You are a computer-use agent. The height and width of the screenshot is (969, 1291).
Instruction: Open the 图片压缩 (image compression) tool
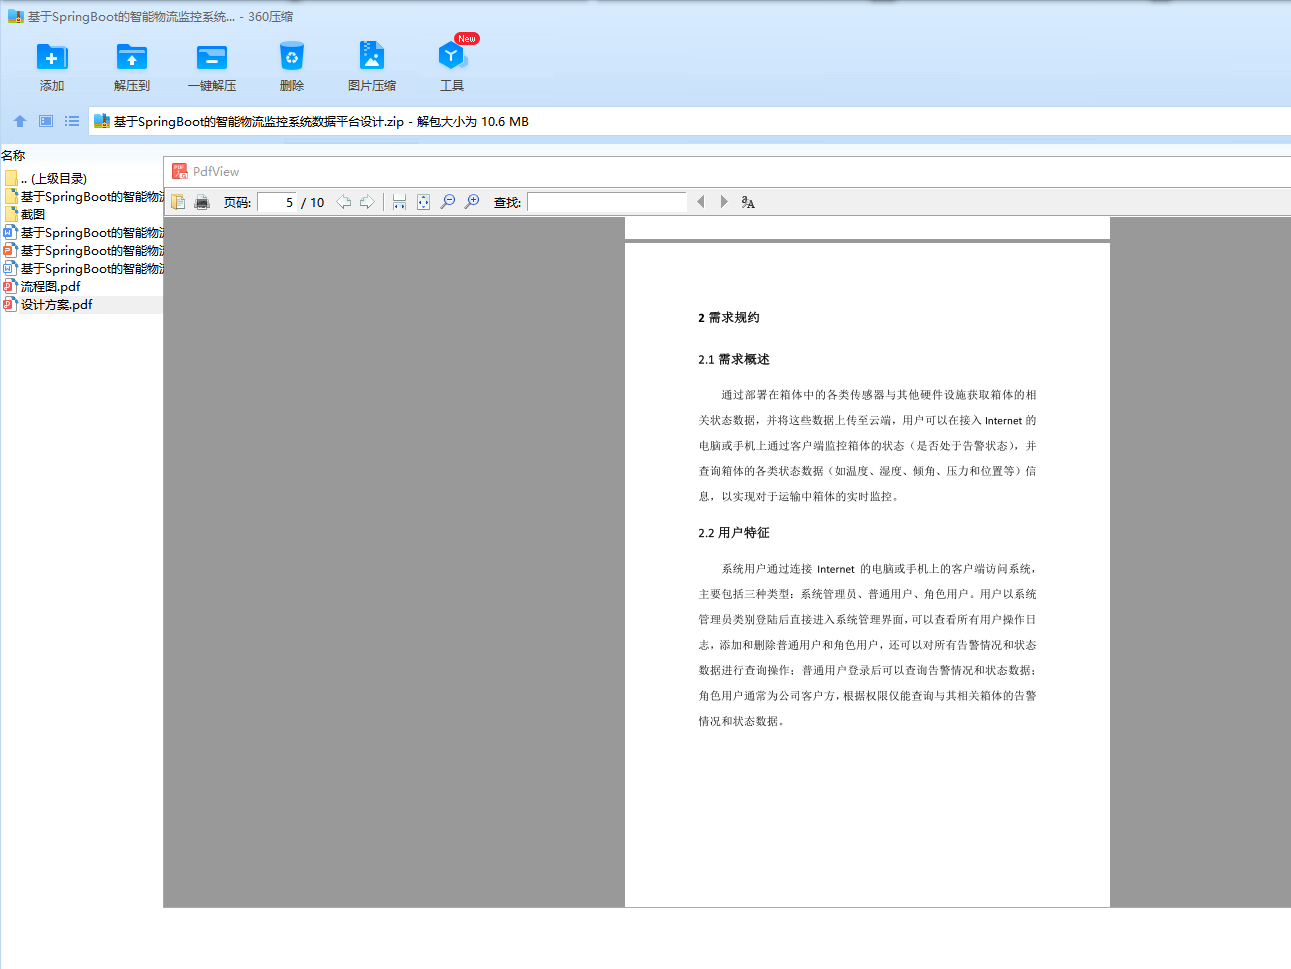[x=372, y=55]
